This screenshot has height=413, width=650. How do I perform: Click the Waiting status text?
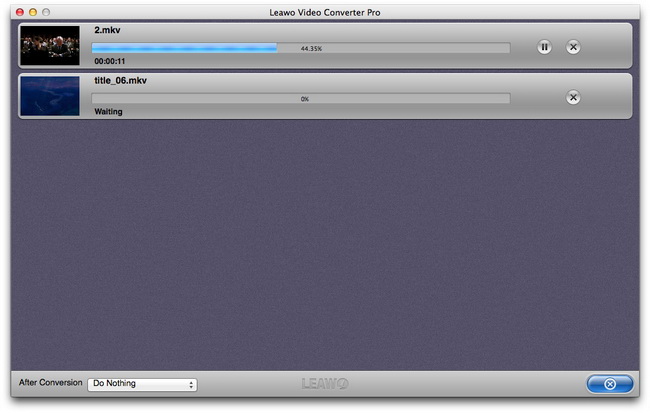108,112
